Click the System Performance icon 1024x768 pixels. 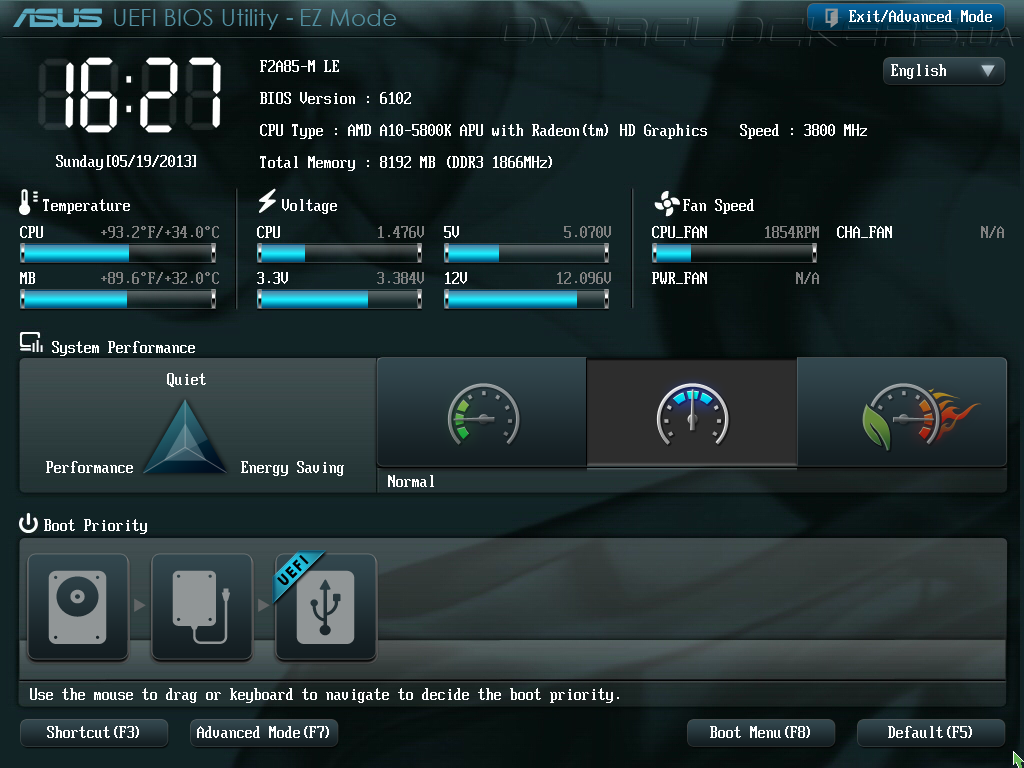tap(31, 343)
